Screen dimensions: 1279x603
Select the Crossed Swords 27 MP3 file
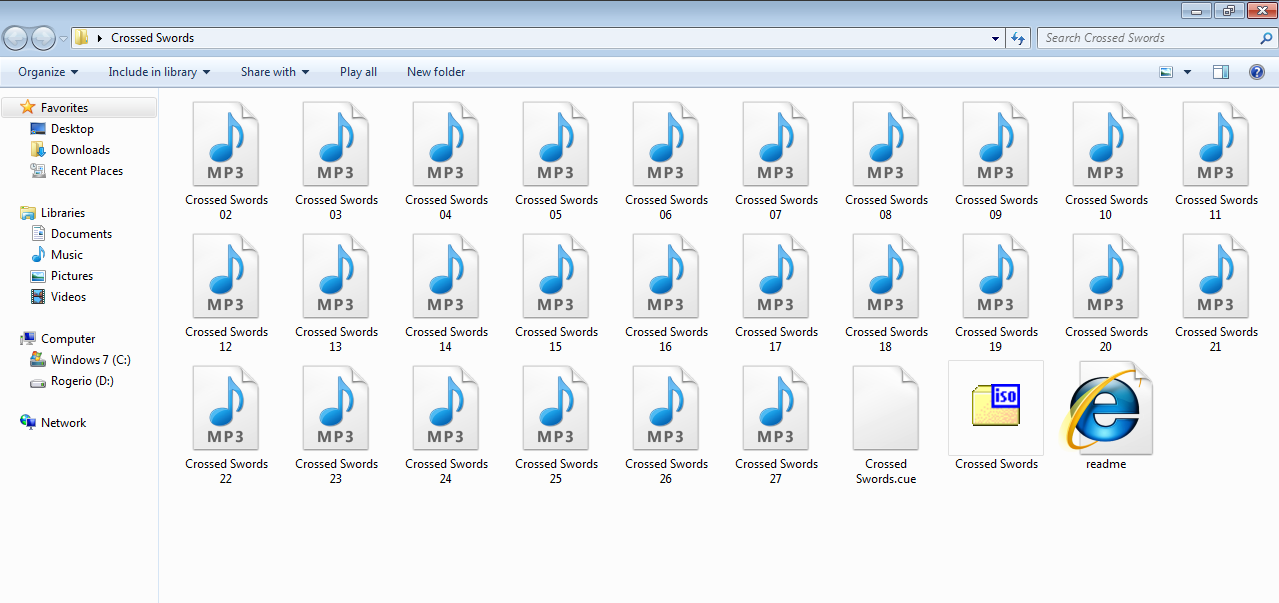775,408
